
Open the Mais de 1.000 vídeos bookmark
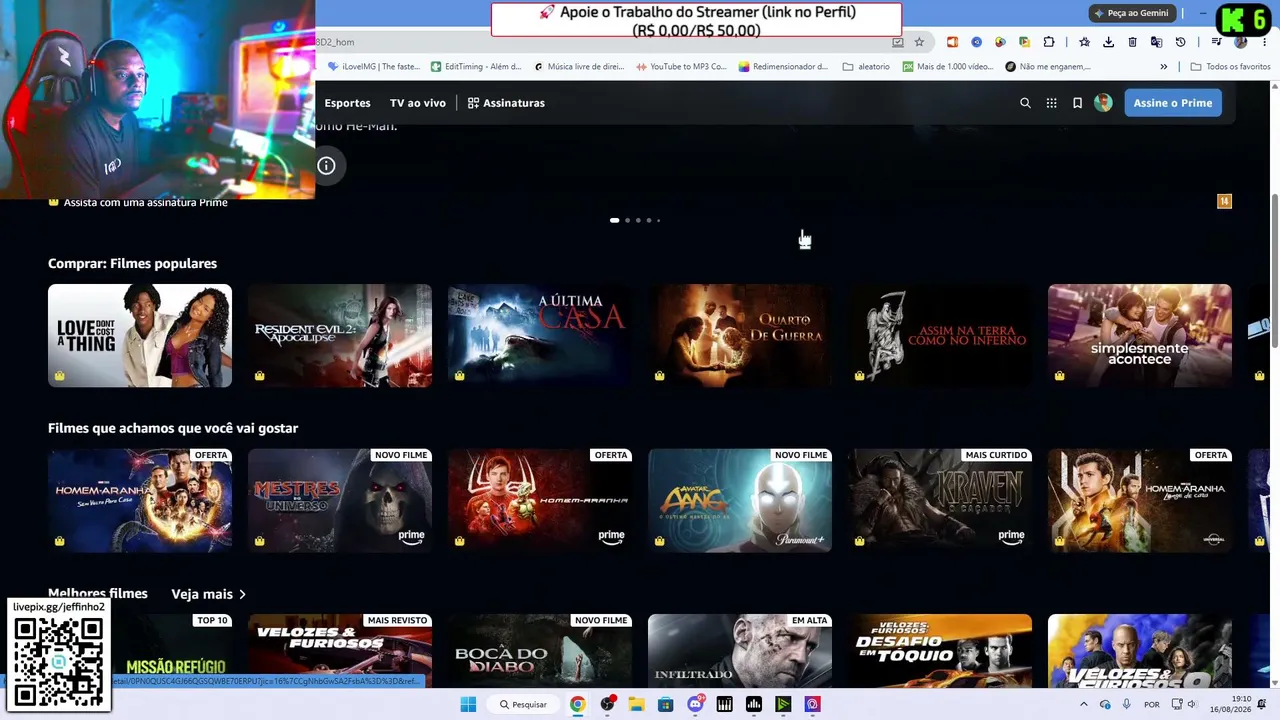tap(948, 67)
